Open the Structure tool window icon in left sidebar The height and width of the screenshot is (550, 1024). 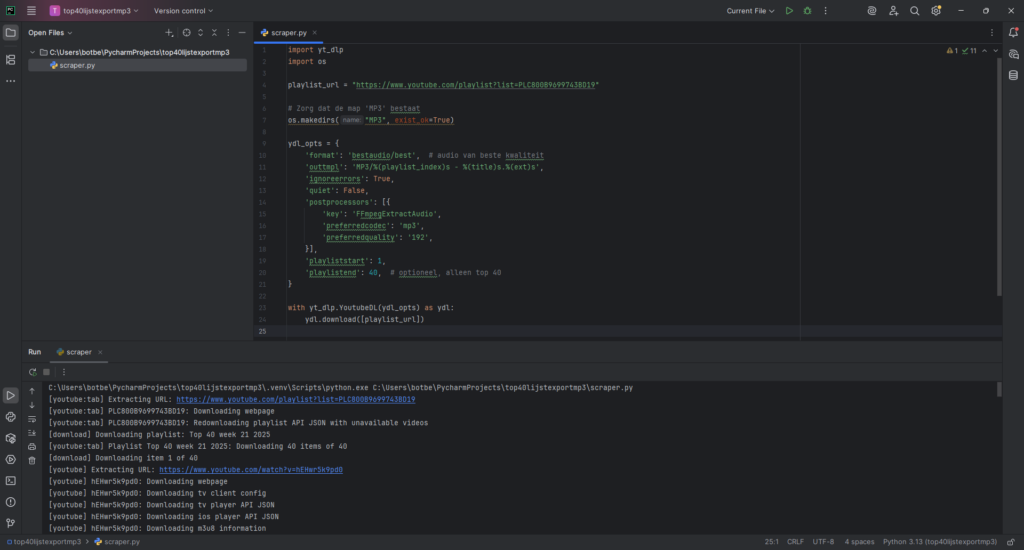tap(10, 60)
